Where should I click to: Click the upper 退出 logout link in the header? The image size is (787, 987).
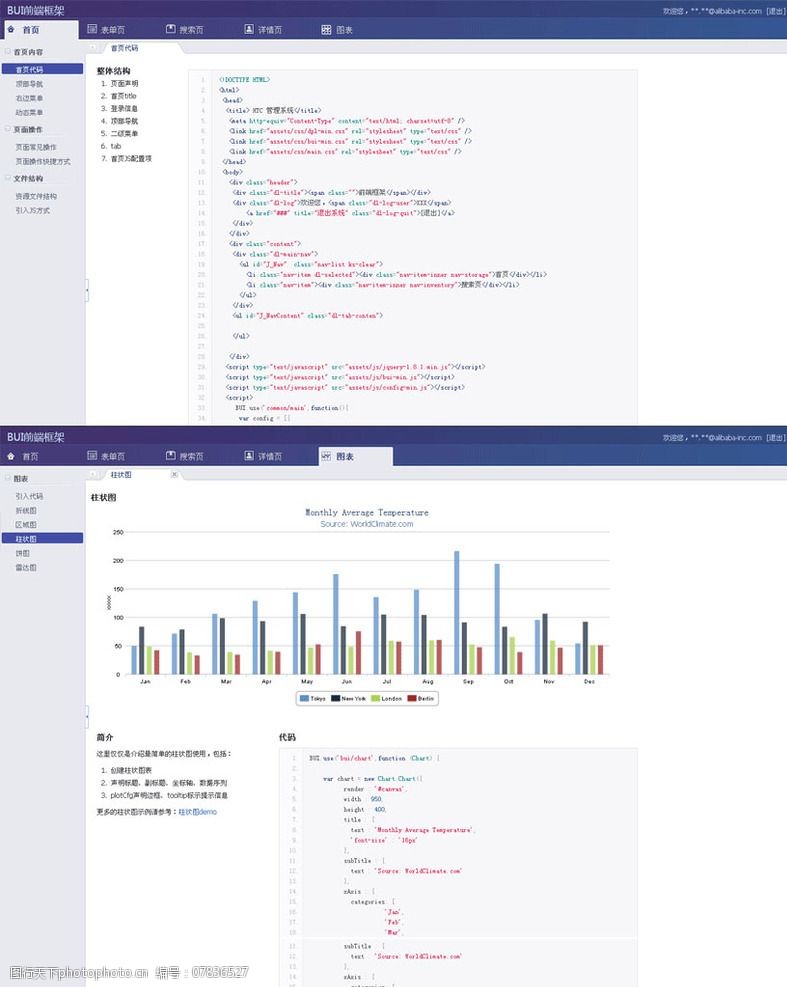[774, 11]
